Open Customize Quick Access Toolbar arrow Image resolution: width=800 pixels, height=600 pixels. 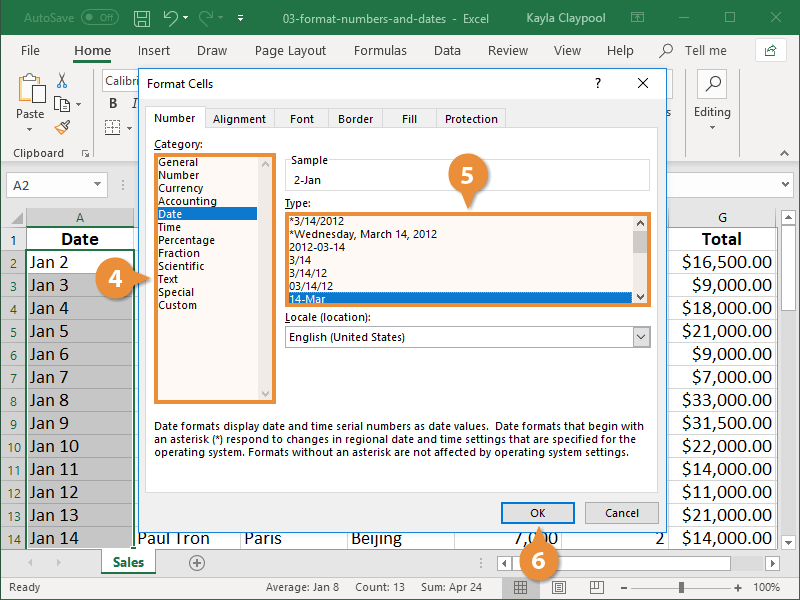click(240, 18)
